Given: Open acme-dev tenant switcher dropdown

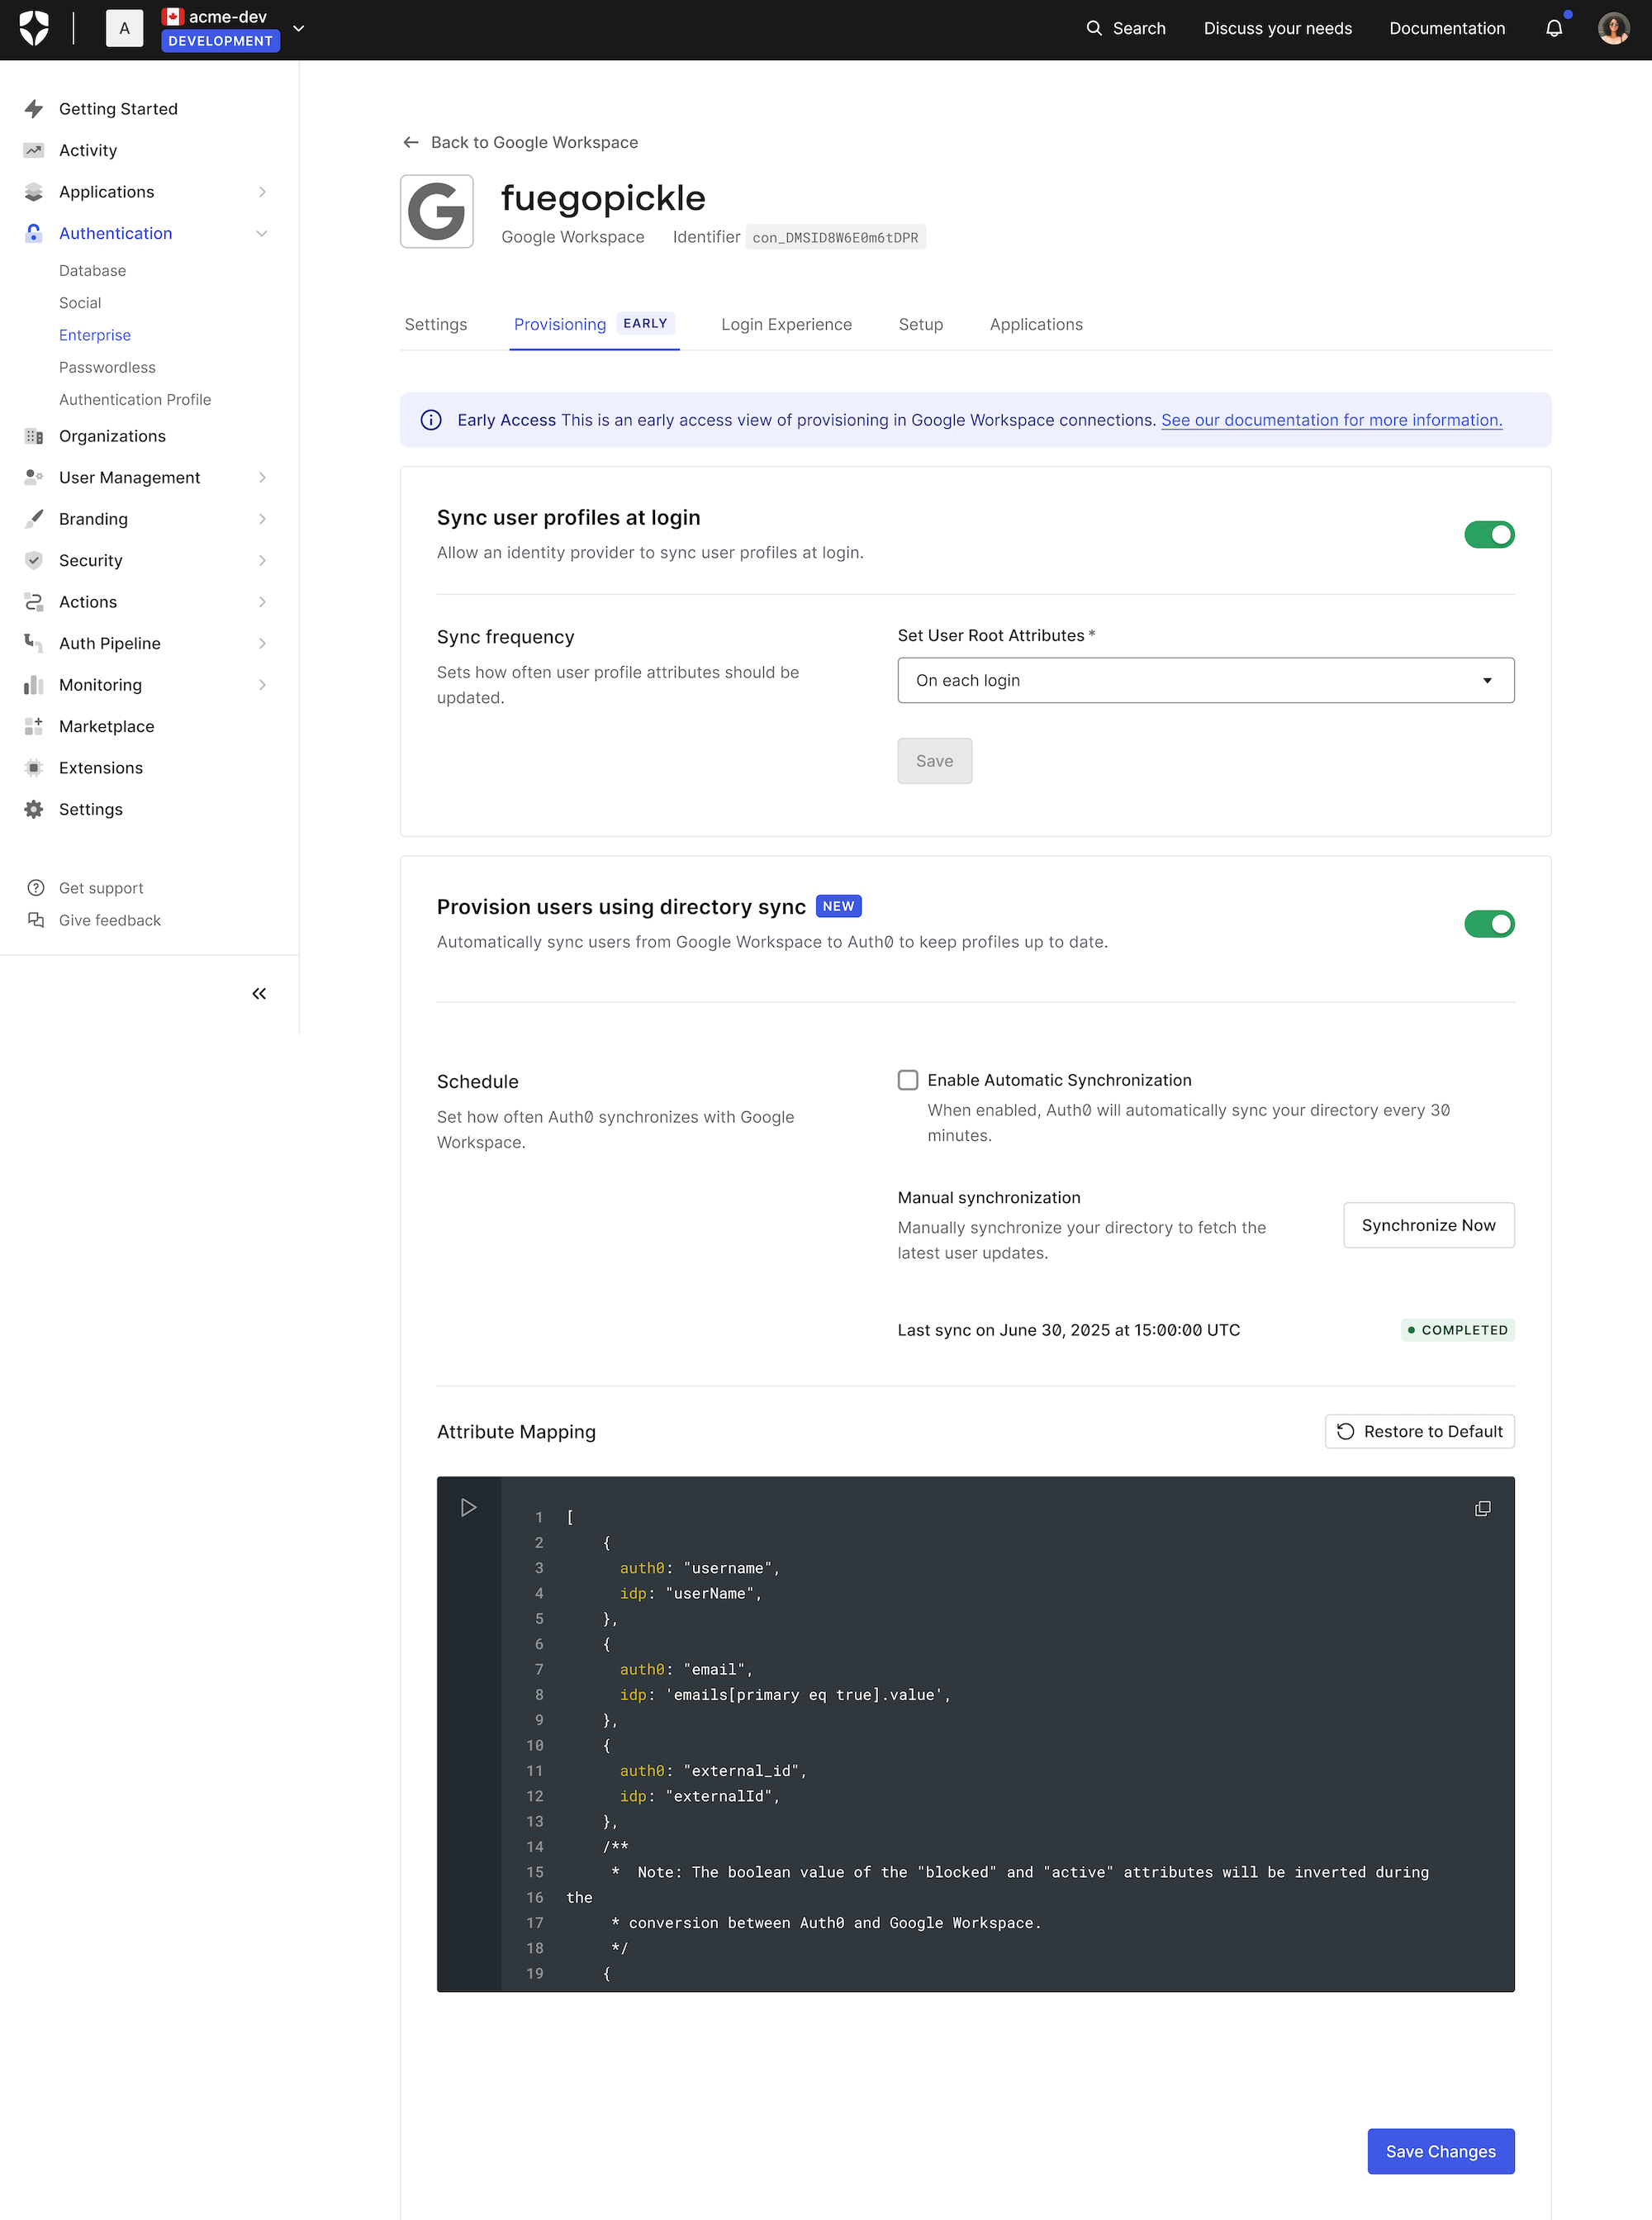Looking at the screenshot, I should 298,28.
